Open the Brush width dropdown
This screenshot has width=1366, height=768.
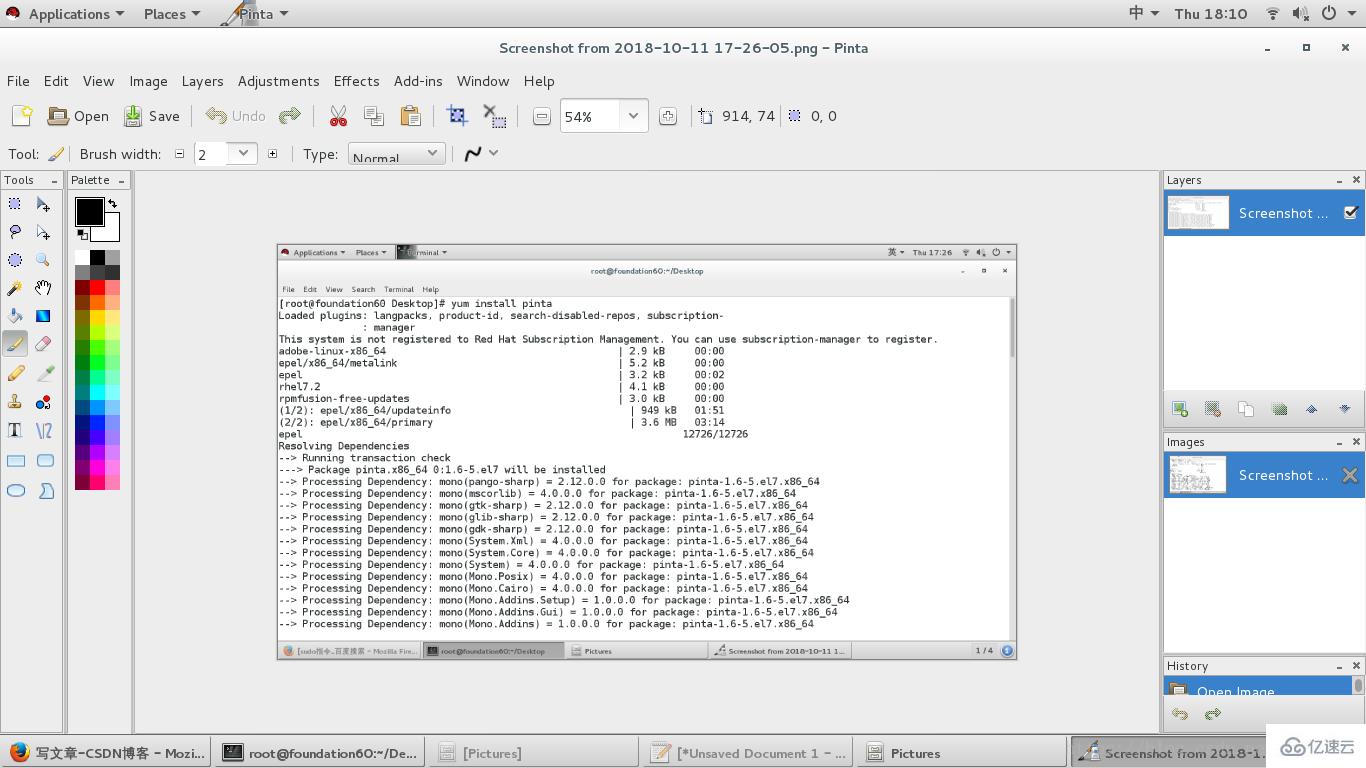point(243,153)
